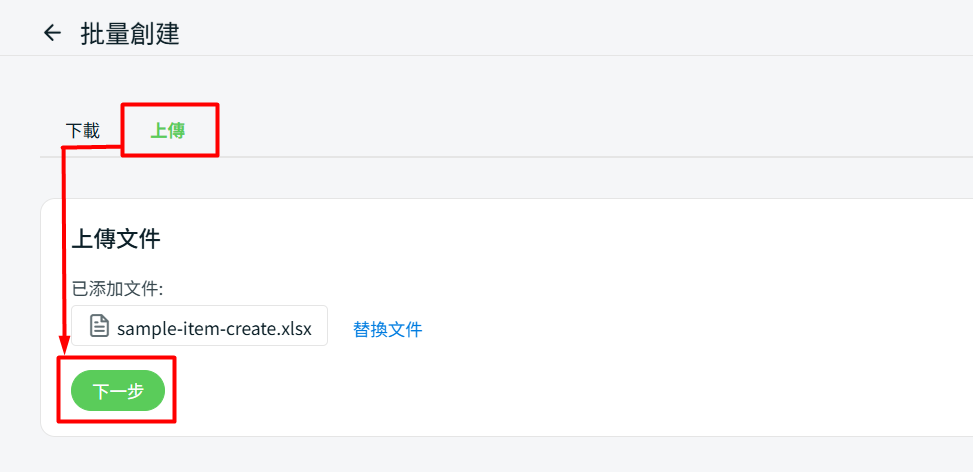This screenshot has height=472, width=973.
Task: Click the 批量創建 page title
Action: point(130,33)
